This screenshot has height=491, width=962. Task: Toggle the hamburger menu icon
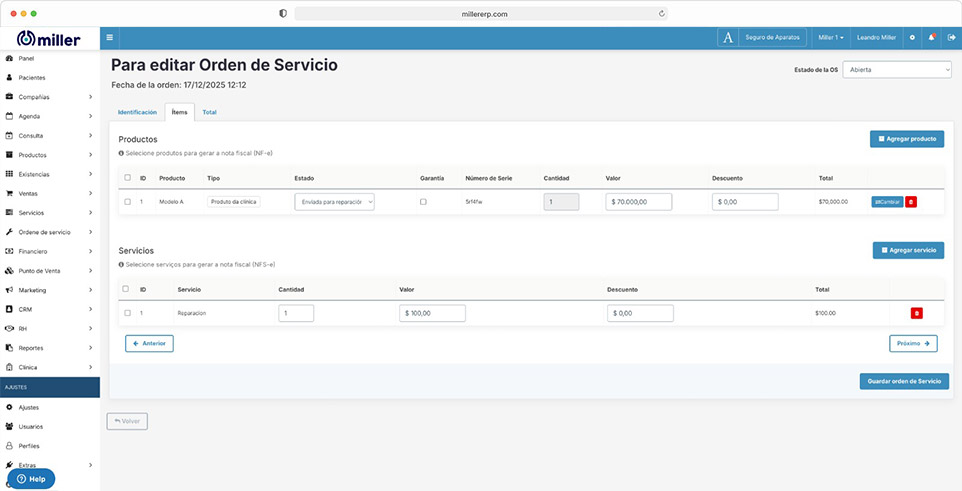109,37
